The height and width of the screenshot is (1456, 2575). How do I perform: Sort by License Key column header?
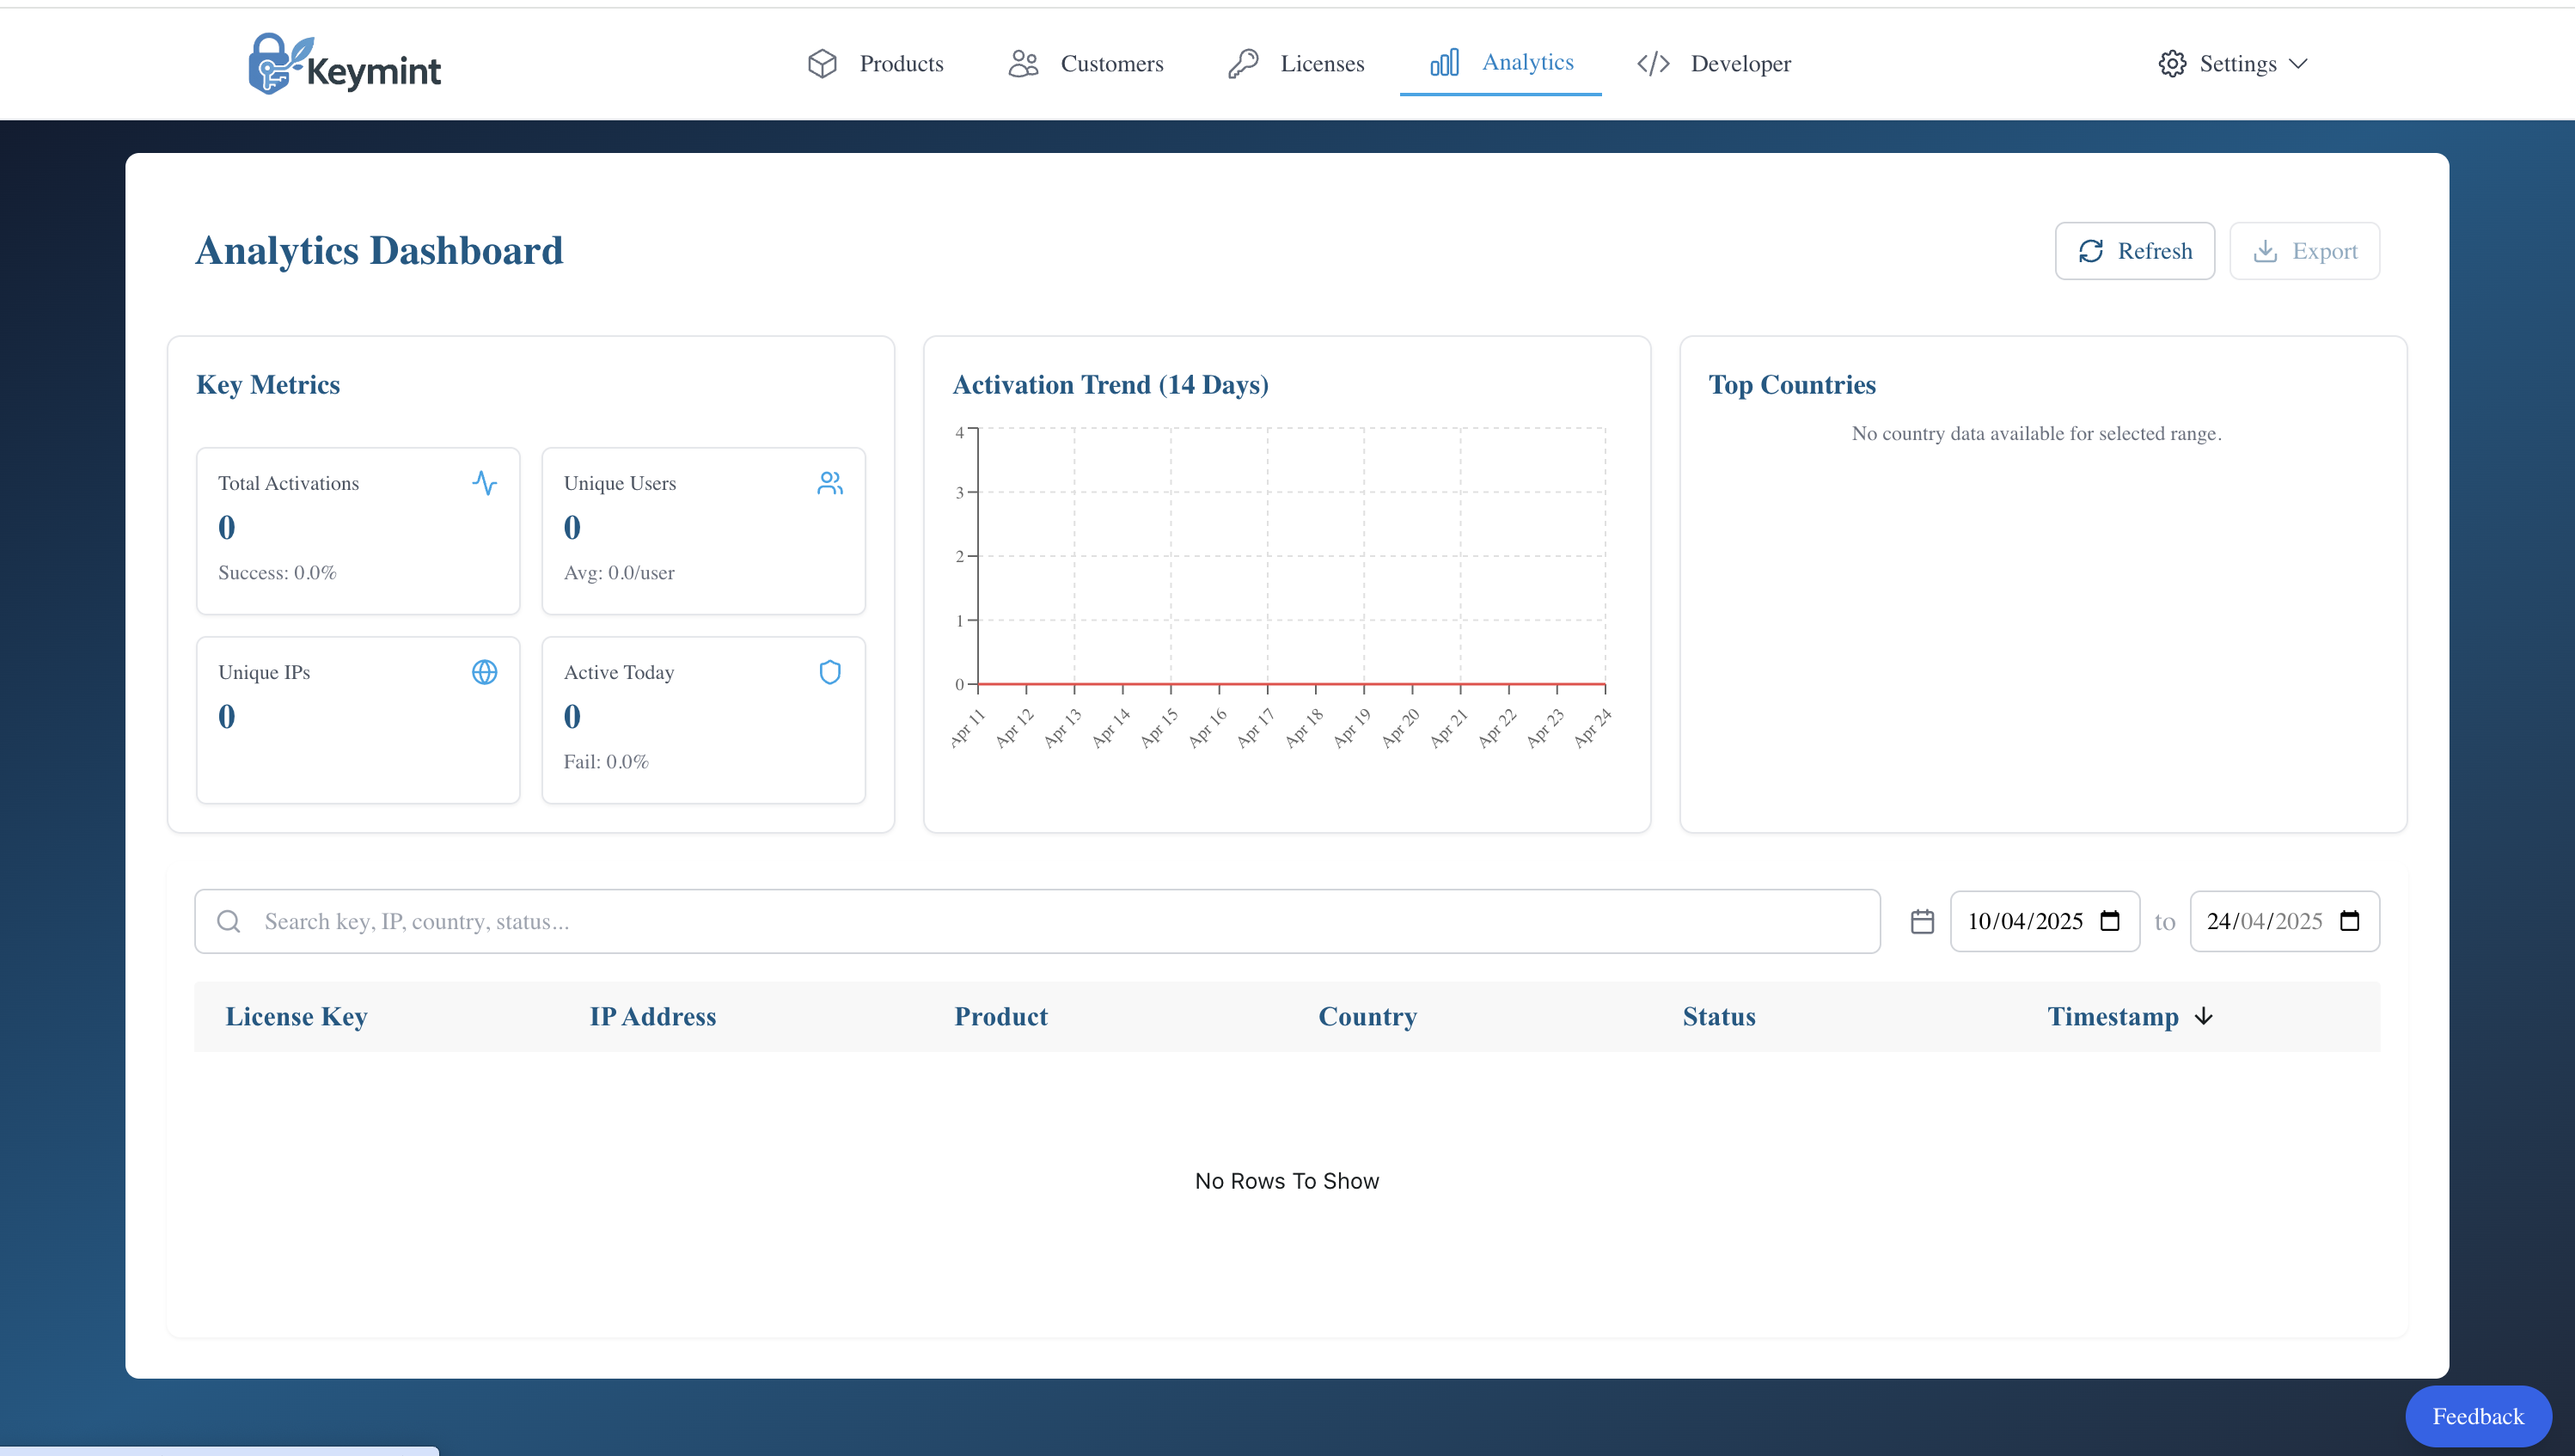296,1016
